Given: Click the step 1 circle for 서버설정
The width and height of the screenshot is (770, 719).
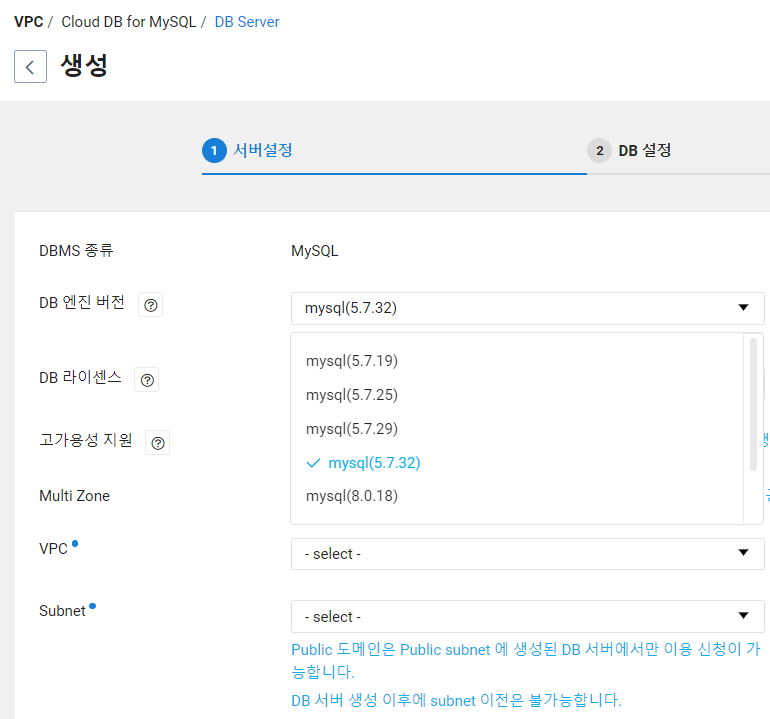Looking at the screenshot, I should [x=214, y=150].
